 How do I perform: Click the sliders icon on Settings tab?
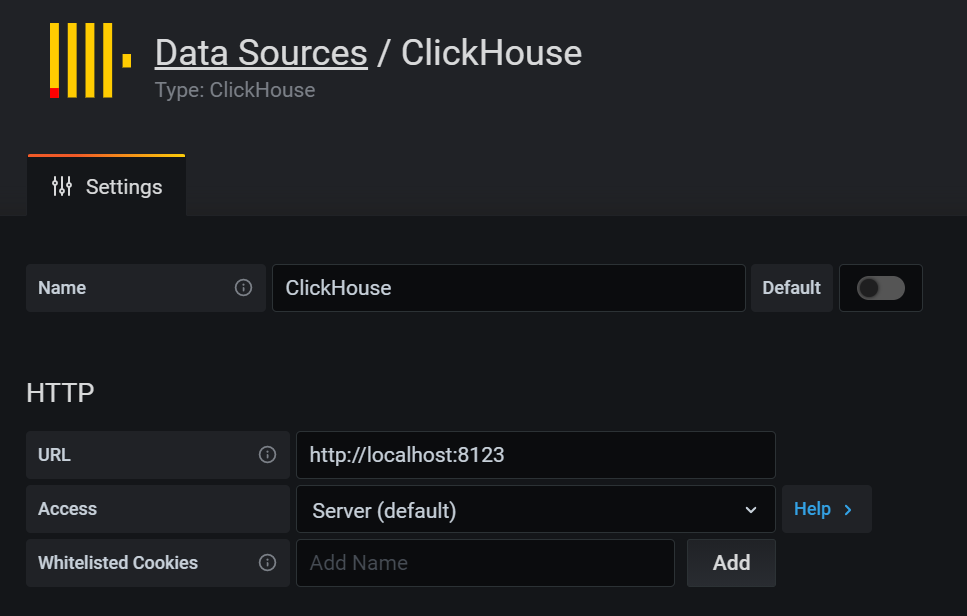[62, 187]
